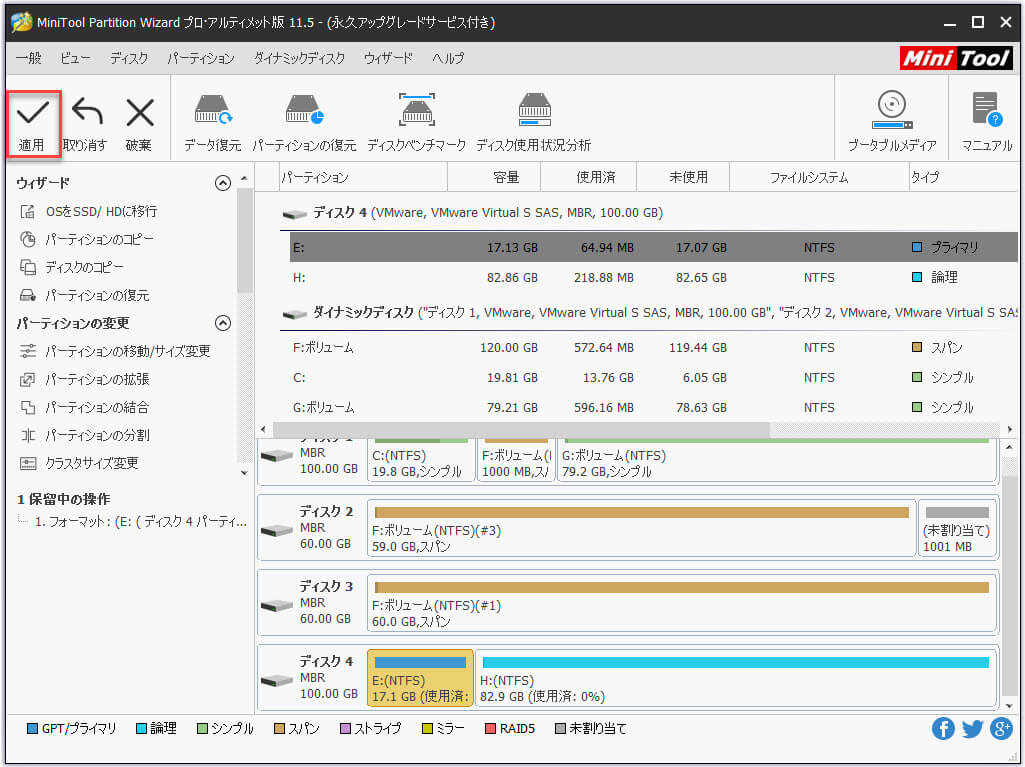This screenshot has height=767, width=1025.
Task: Open the ダイナミックディスク menu
Action: tap(299, 58)
